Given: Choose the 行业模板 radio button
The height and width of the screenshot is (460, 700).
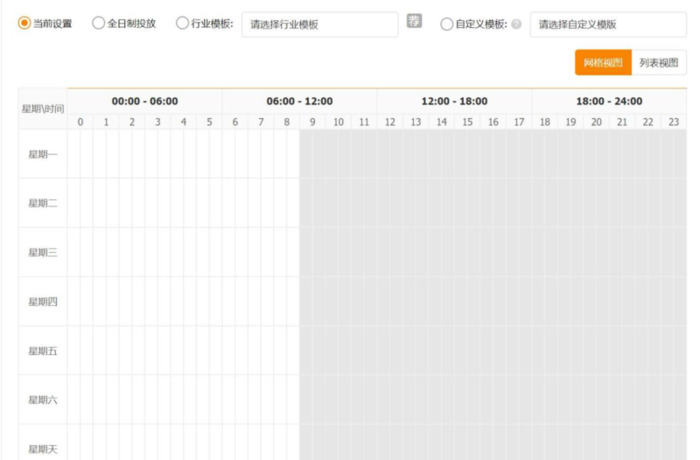Looking at the screenshot, I should [x=181, y=24].
